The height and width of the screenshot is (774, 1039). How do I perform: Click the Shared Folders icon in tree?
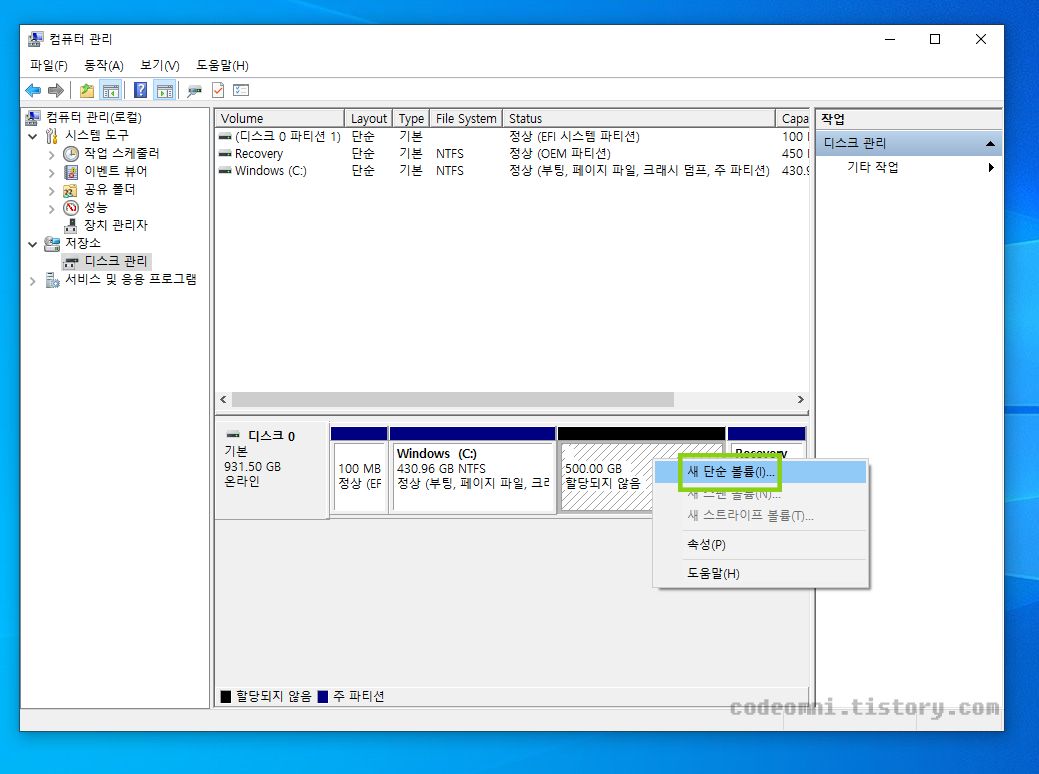pos(70,190)
